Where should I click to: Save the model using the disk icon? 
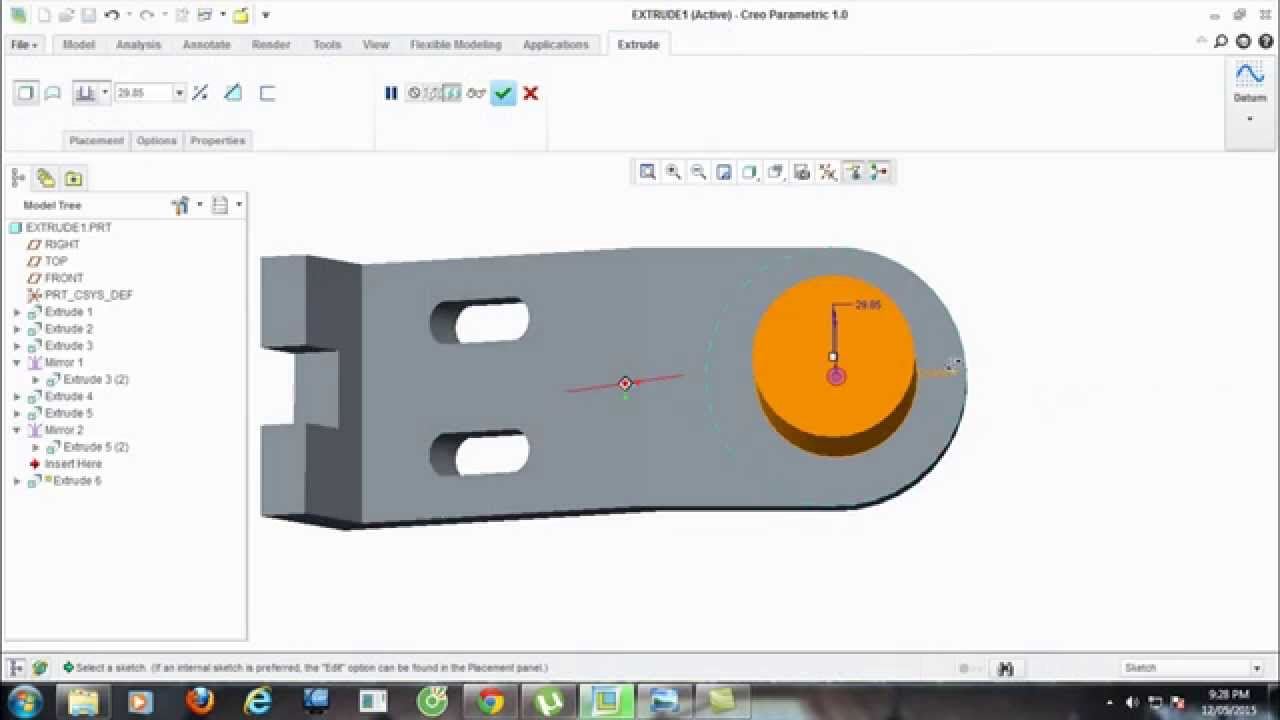[x=88, y=15]
